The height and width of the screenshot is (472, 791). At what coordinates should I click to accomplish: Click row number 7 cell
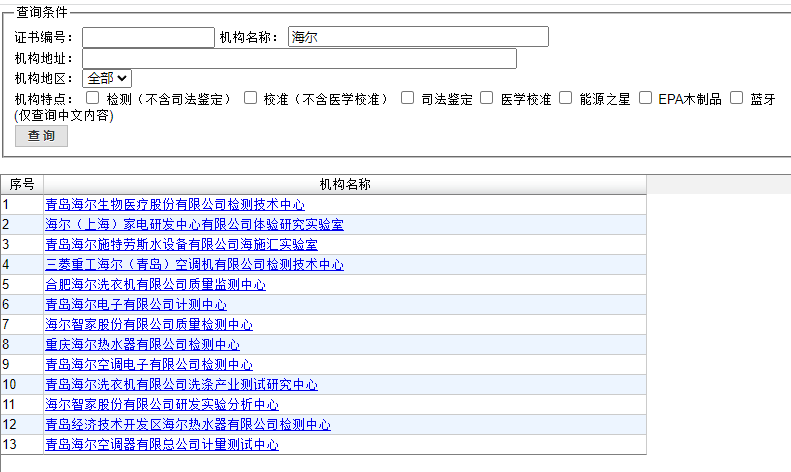(22, 324)
